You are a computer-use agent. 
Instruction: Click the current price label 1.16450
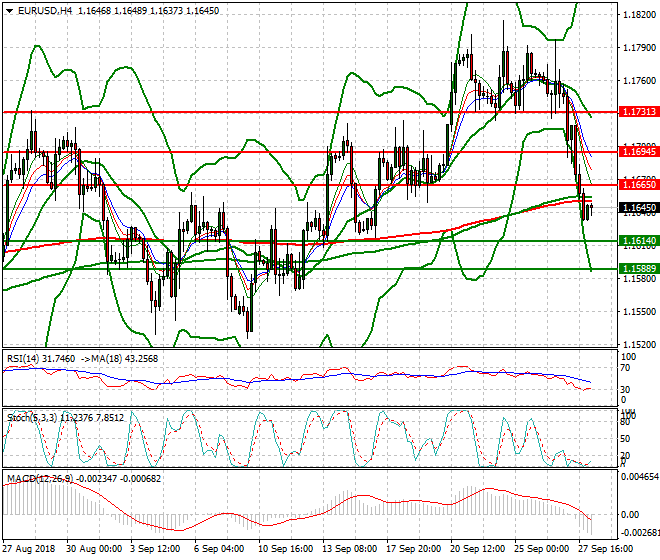click(639, 208)
